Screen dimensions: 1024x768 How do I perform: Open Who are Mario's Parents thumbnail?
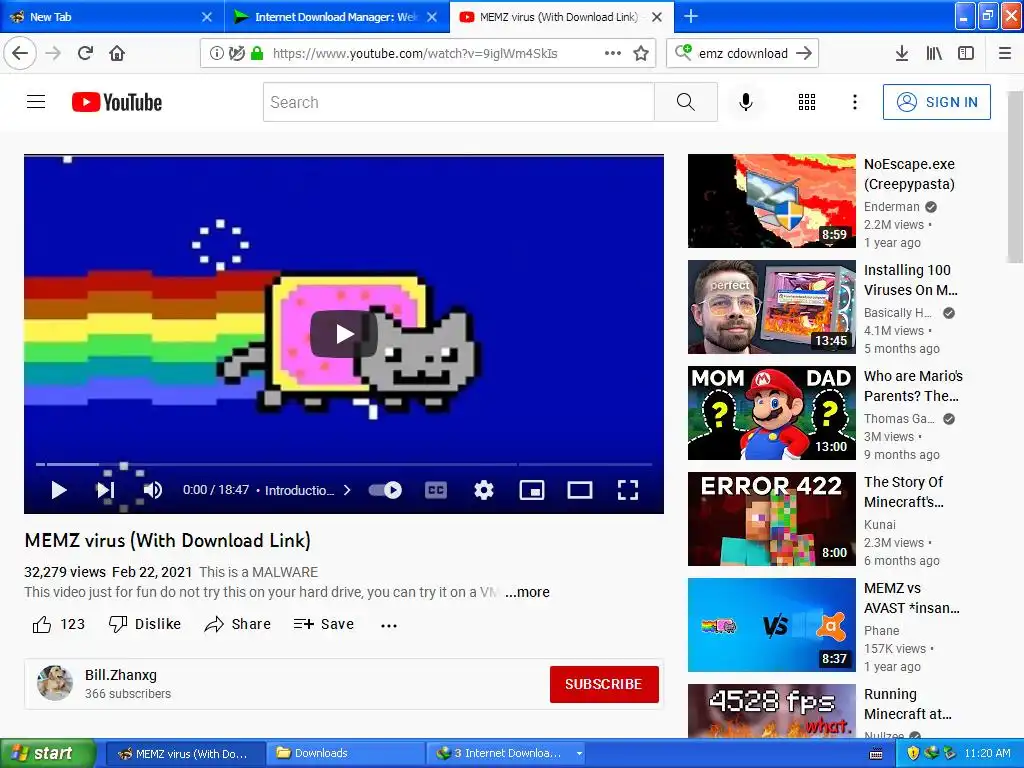pyautogui.click(x=772, y=413)
